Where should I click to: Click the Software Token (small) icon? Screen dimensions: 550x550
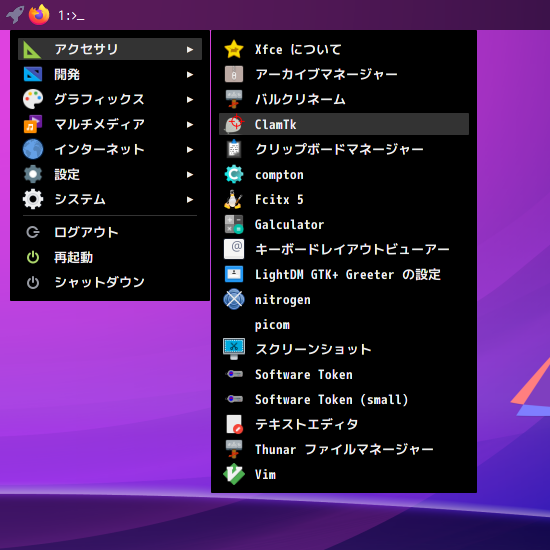point(234,399)
